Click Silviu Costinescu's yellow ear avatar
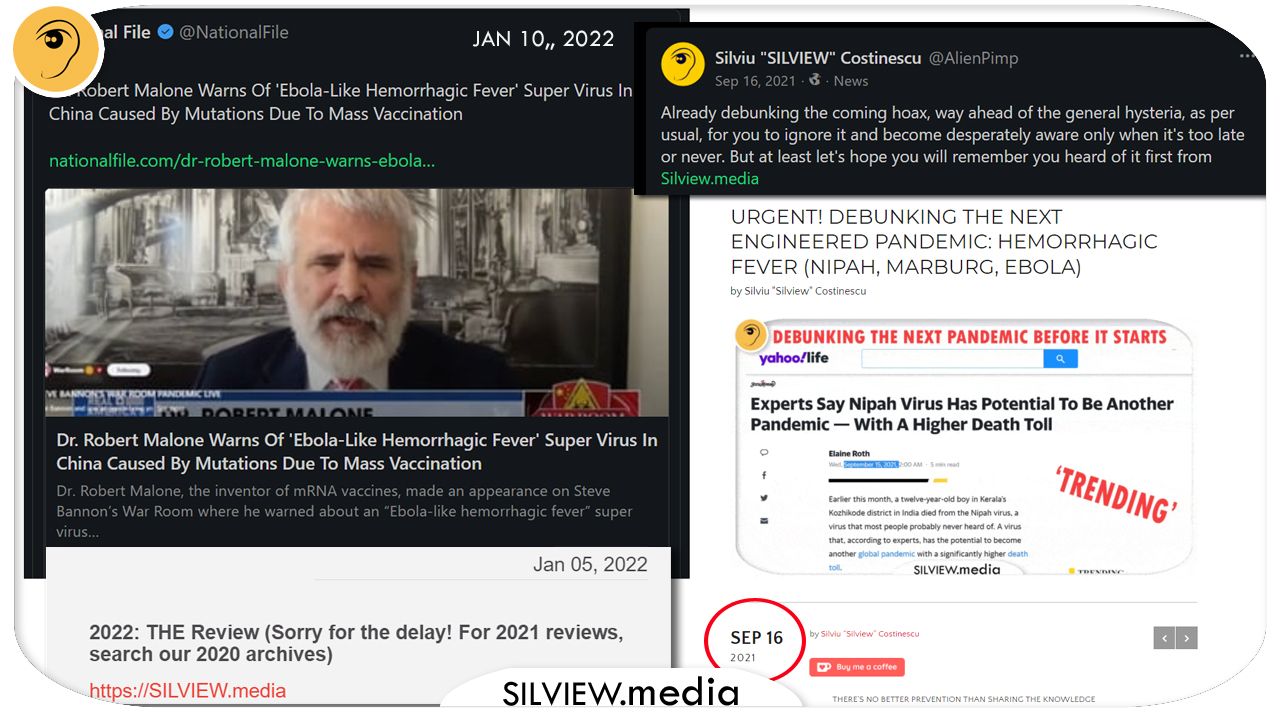Viewport: 1280px width, 720px height. (683, 65)
